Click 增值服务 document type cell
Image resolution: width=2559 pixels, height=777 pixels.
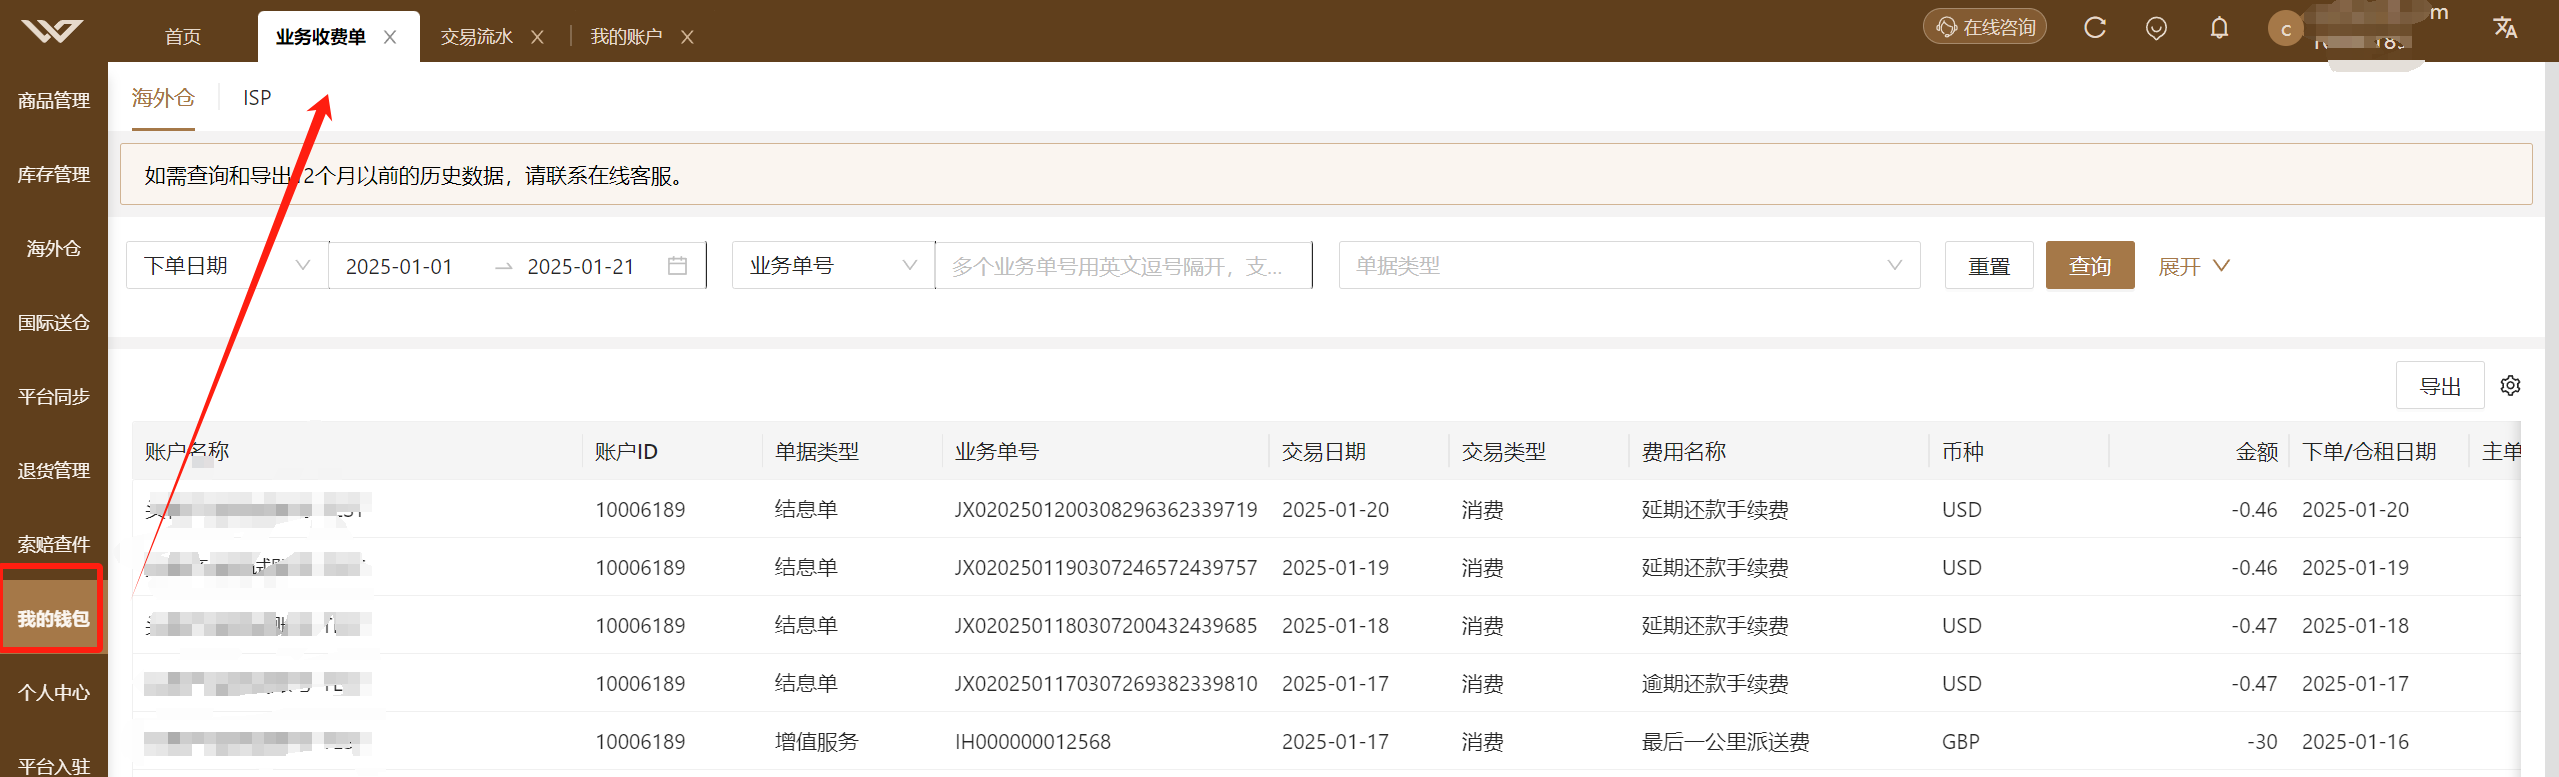(817, 742)
